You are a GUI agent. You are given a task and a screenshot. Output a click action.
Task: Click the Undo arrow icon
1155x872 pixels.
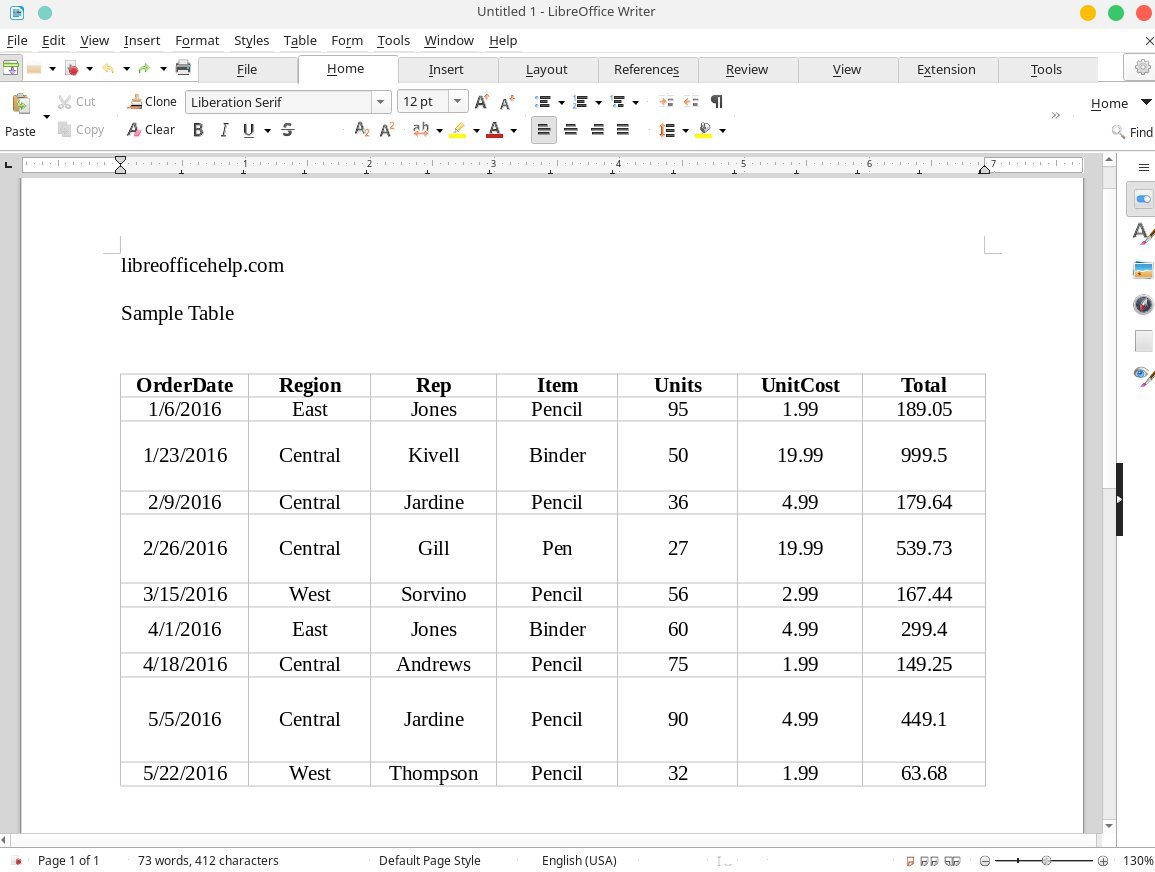pos(108,68)
